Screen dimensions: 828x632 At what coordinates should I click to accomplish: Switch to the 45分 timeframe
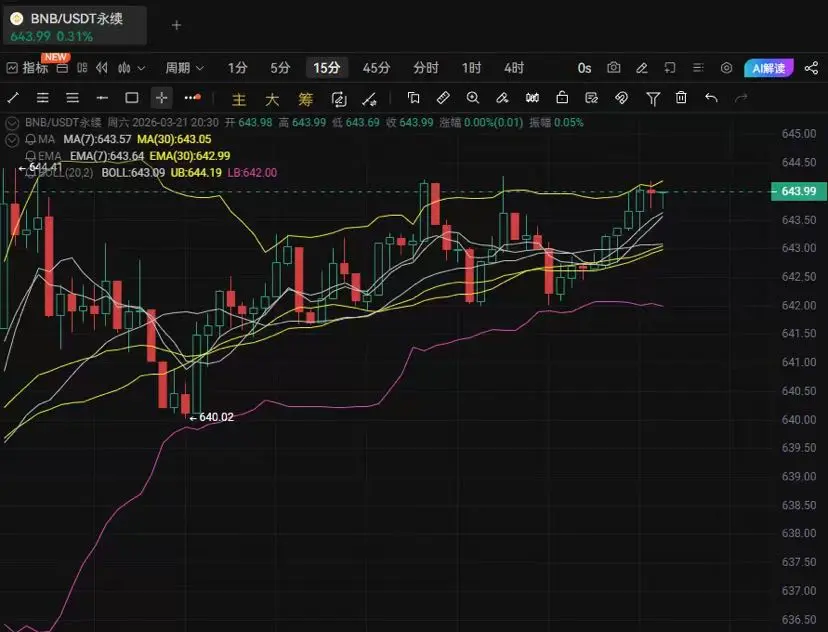[x=377, y=68]
